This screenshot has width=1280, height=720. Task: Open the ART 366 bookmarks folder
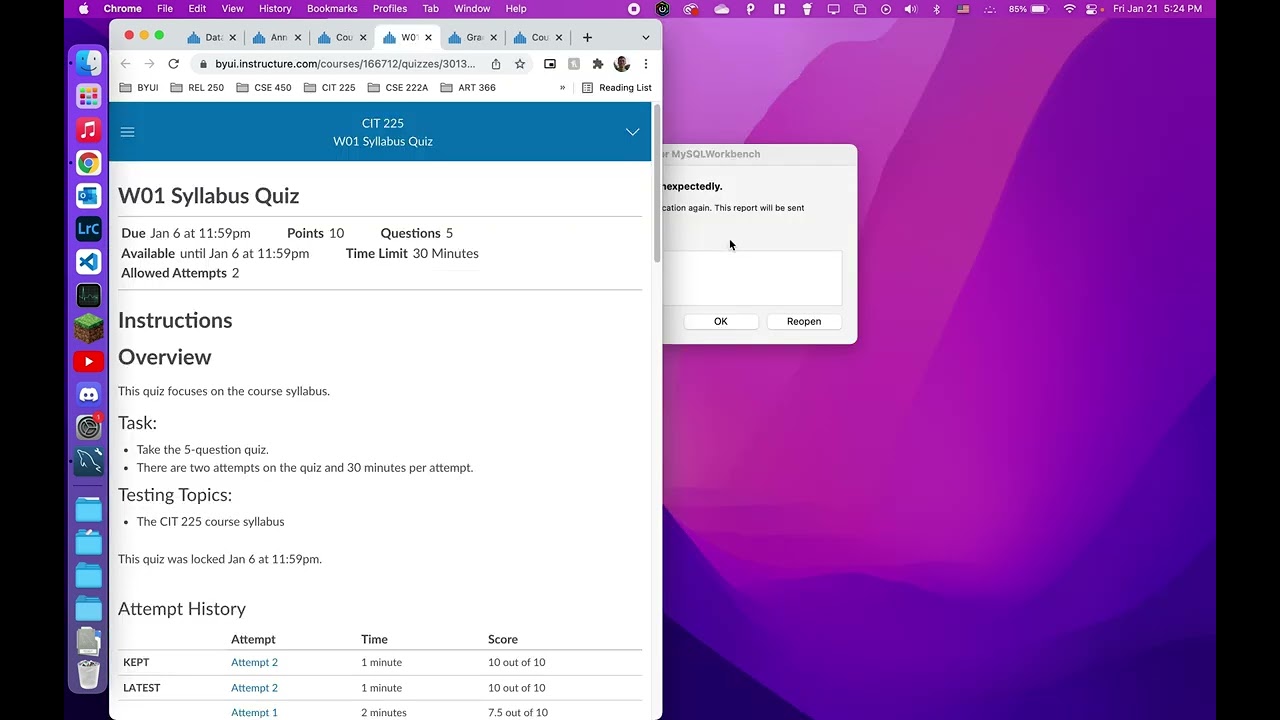coord(468,88)
